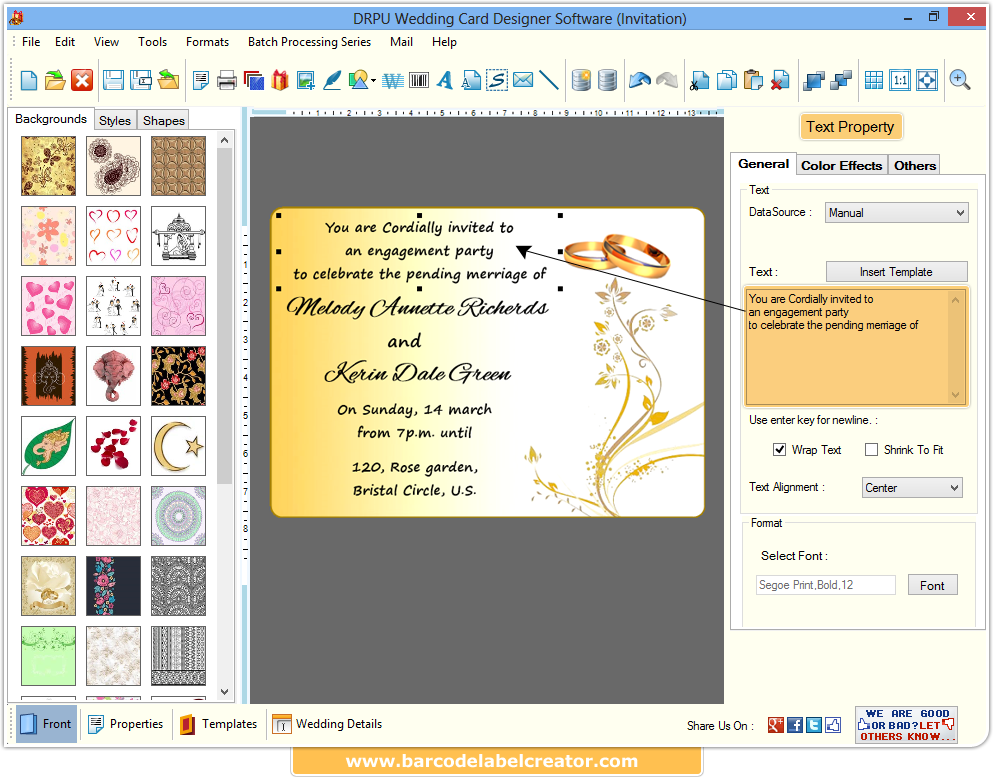Click the red X close-document icon

(82, 80)
